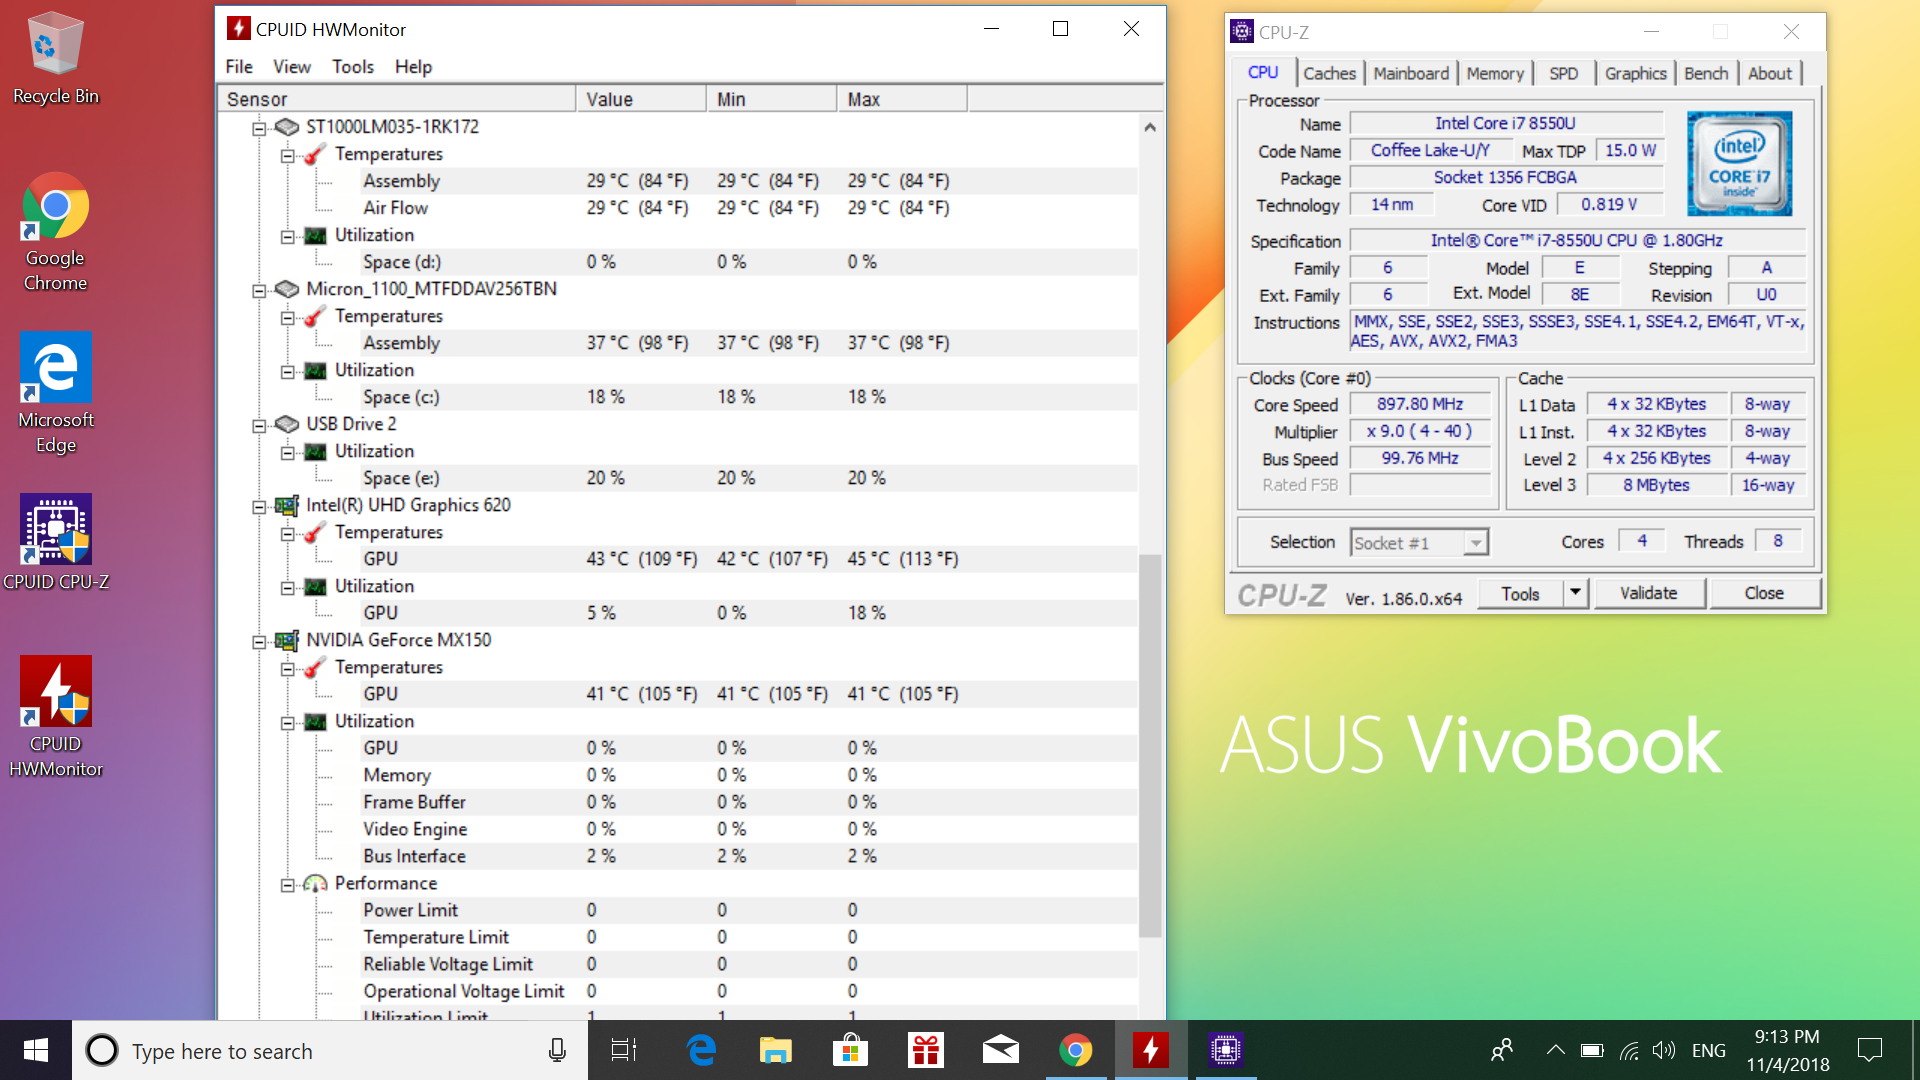
Task: Click the Cortana microphone icon
Action: point(557,1050)
